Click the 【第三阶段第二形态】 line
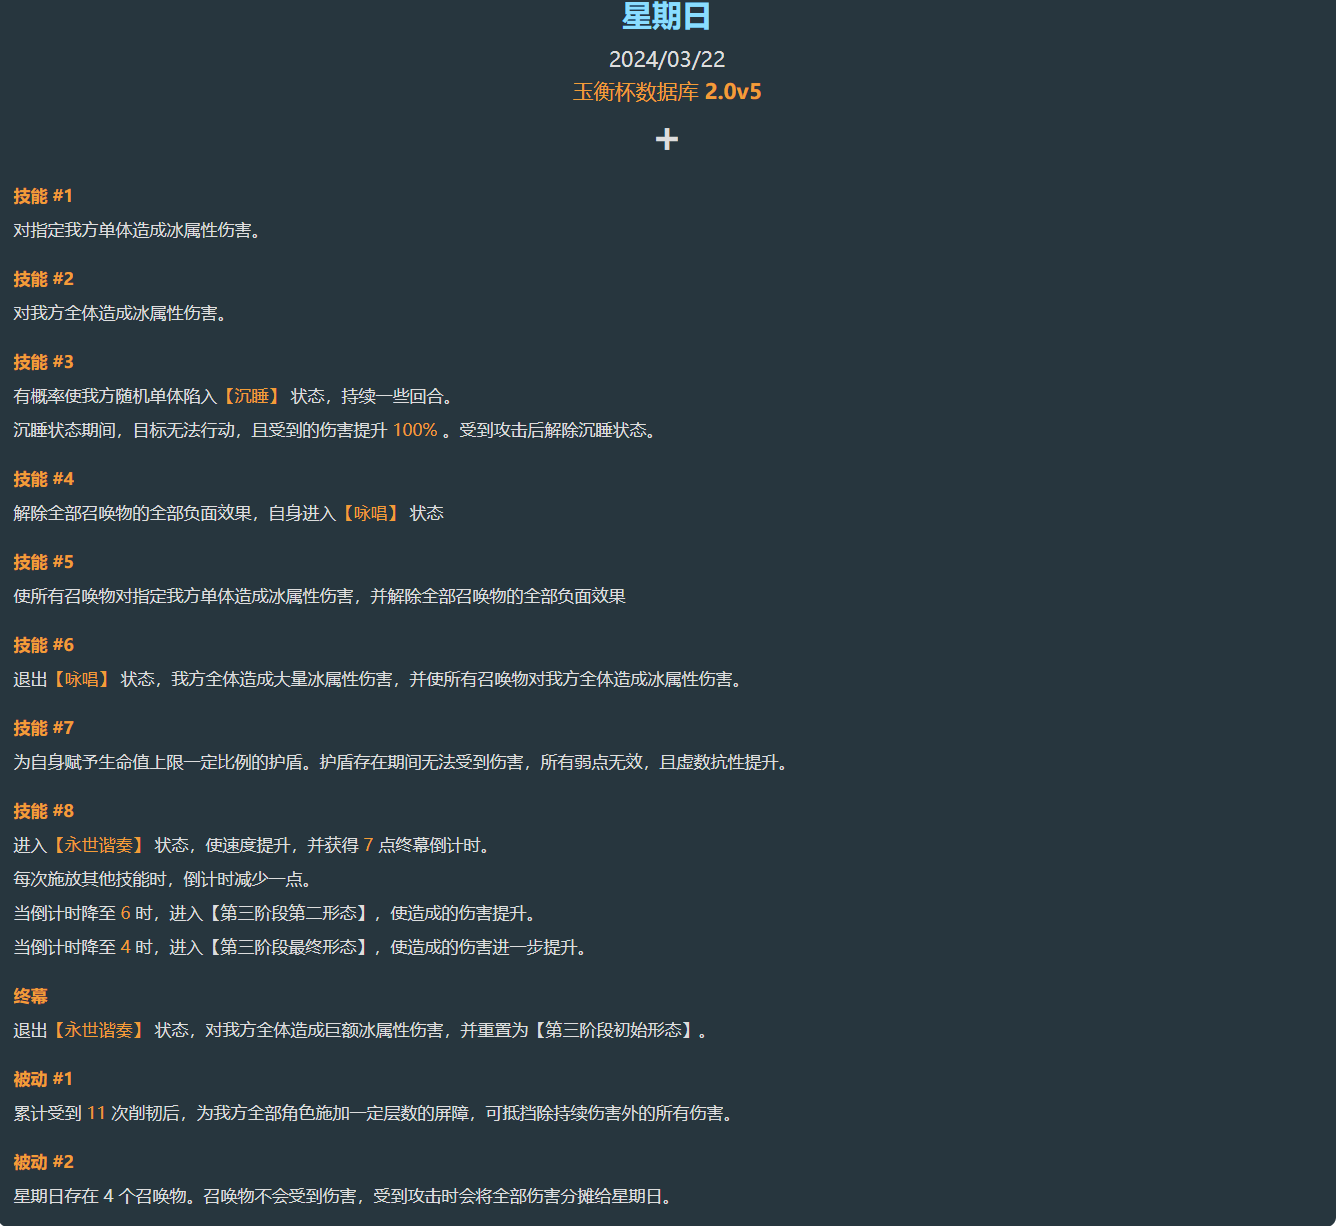This screenshot has height=1226, width=1336. [x=278, y=913]
